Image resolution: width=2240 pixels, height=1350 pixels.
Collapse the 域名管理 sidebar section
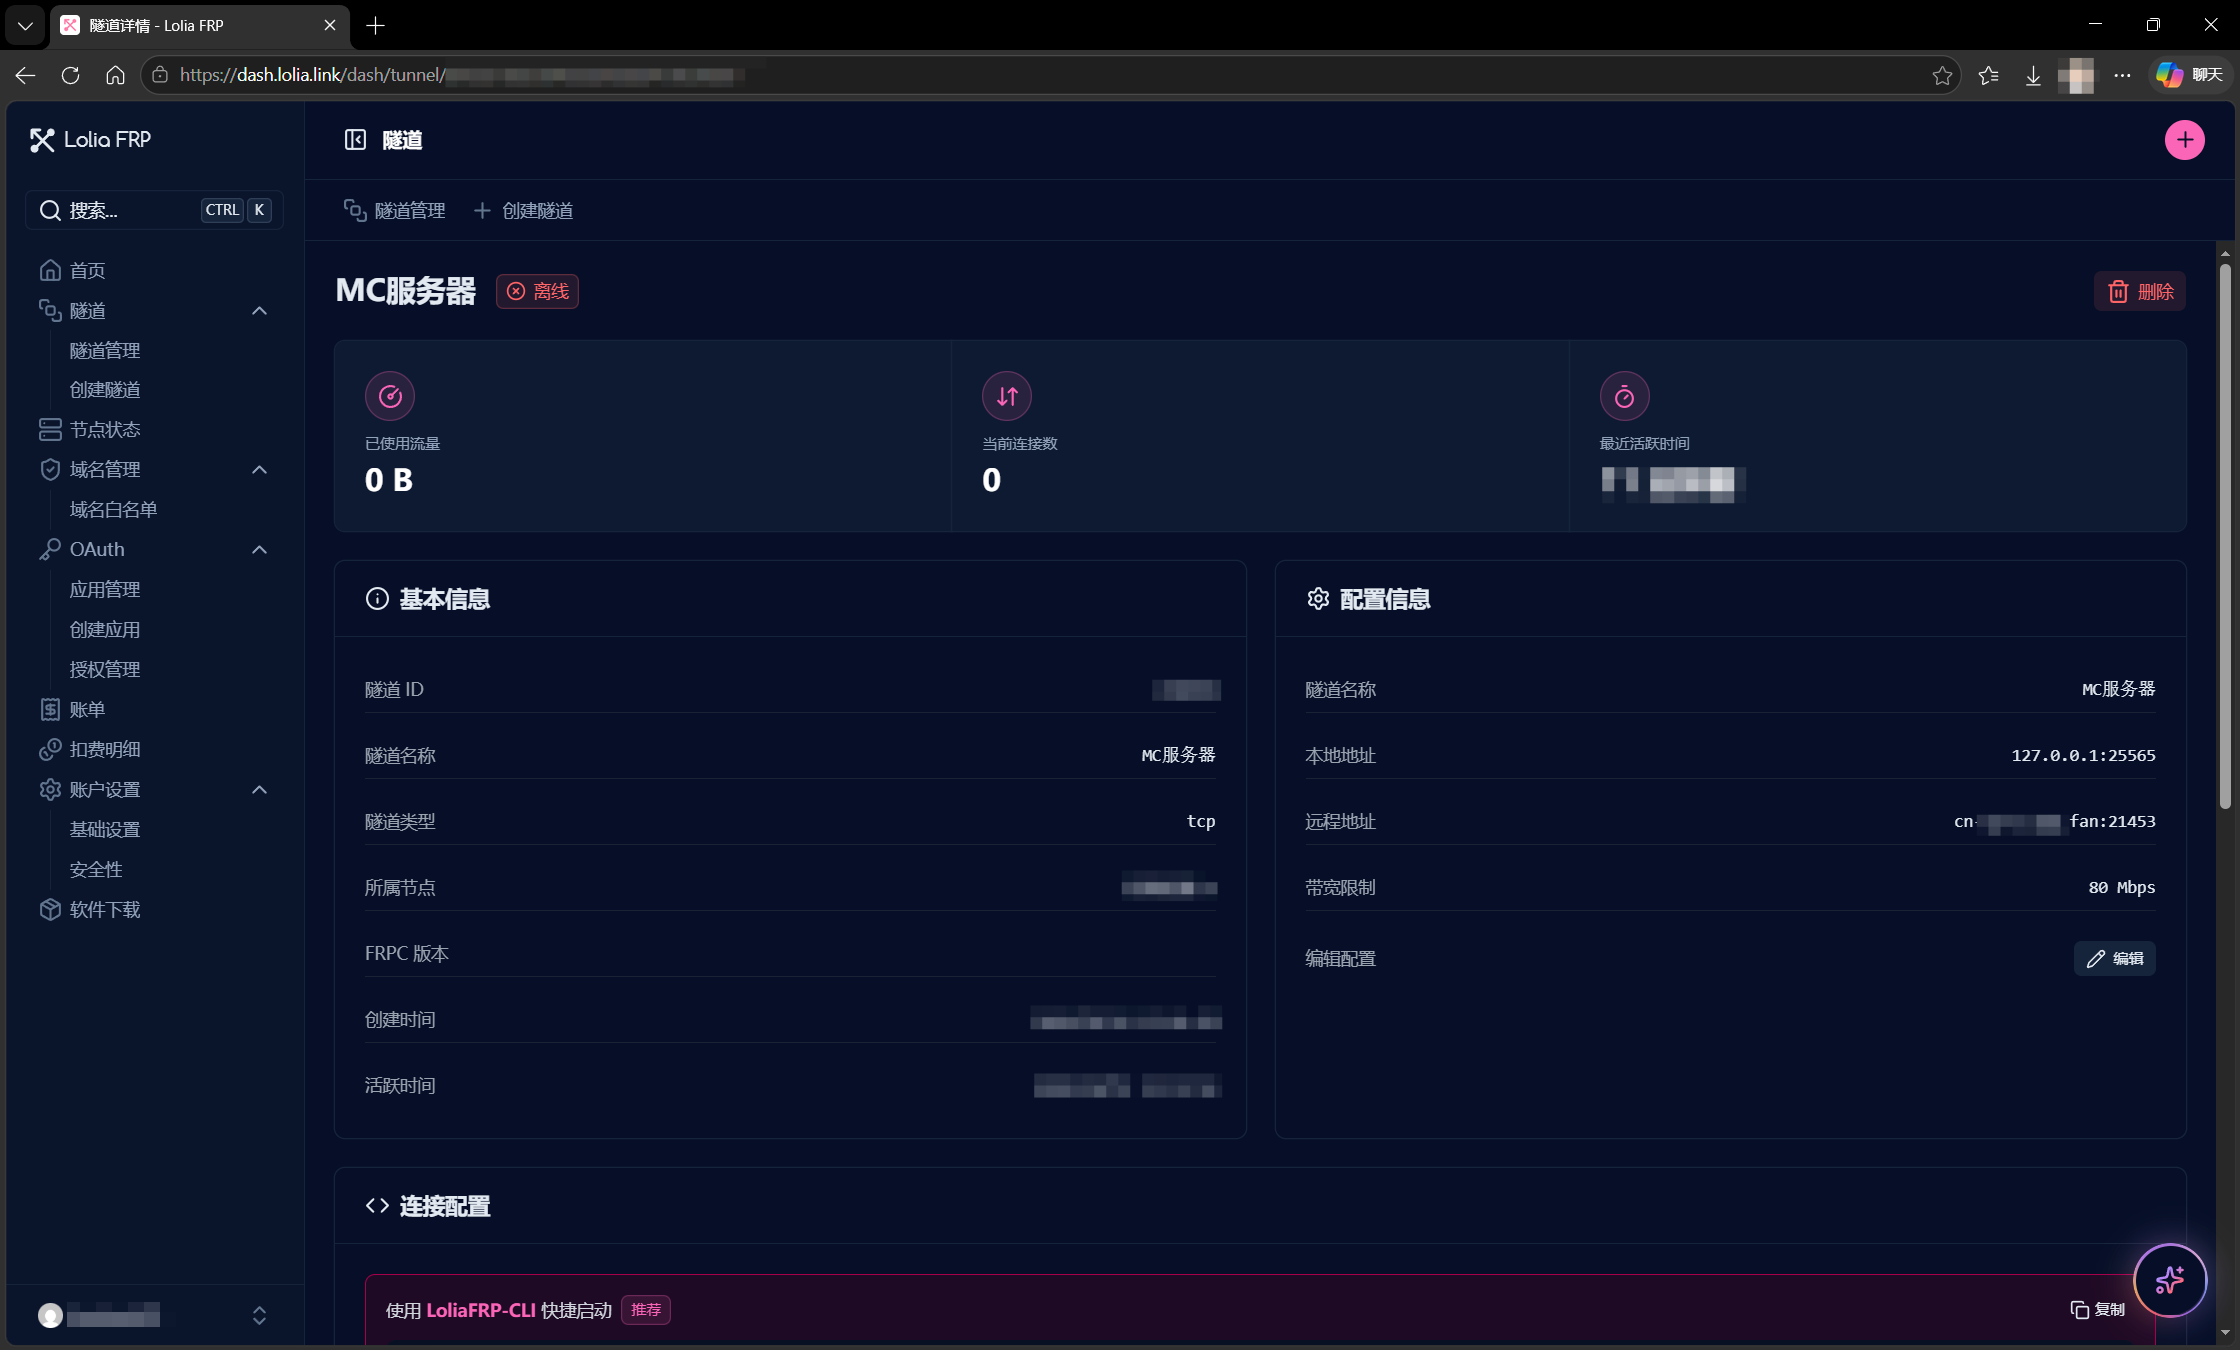[x=259, y=470]
